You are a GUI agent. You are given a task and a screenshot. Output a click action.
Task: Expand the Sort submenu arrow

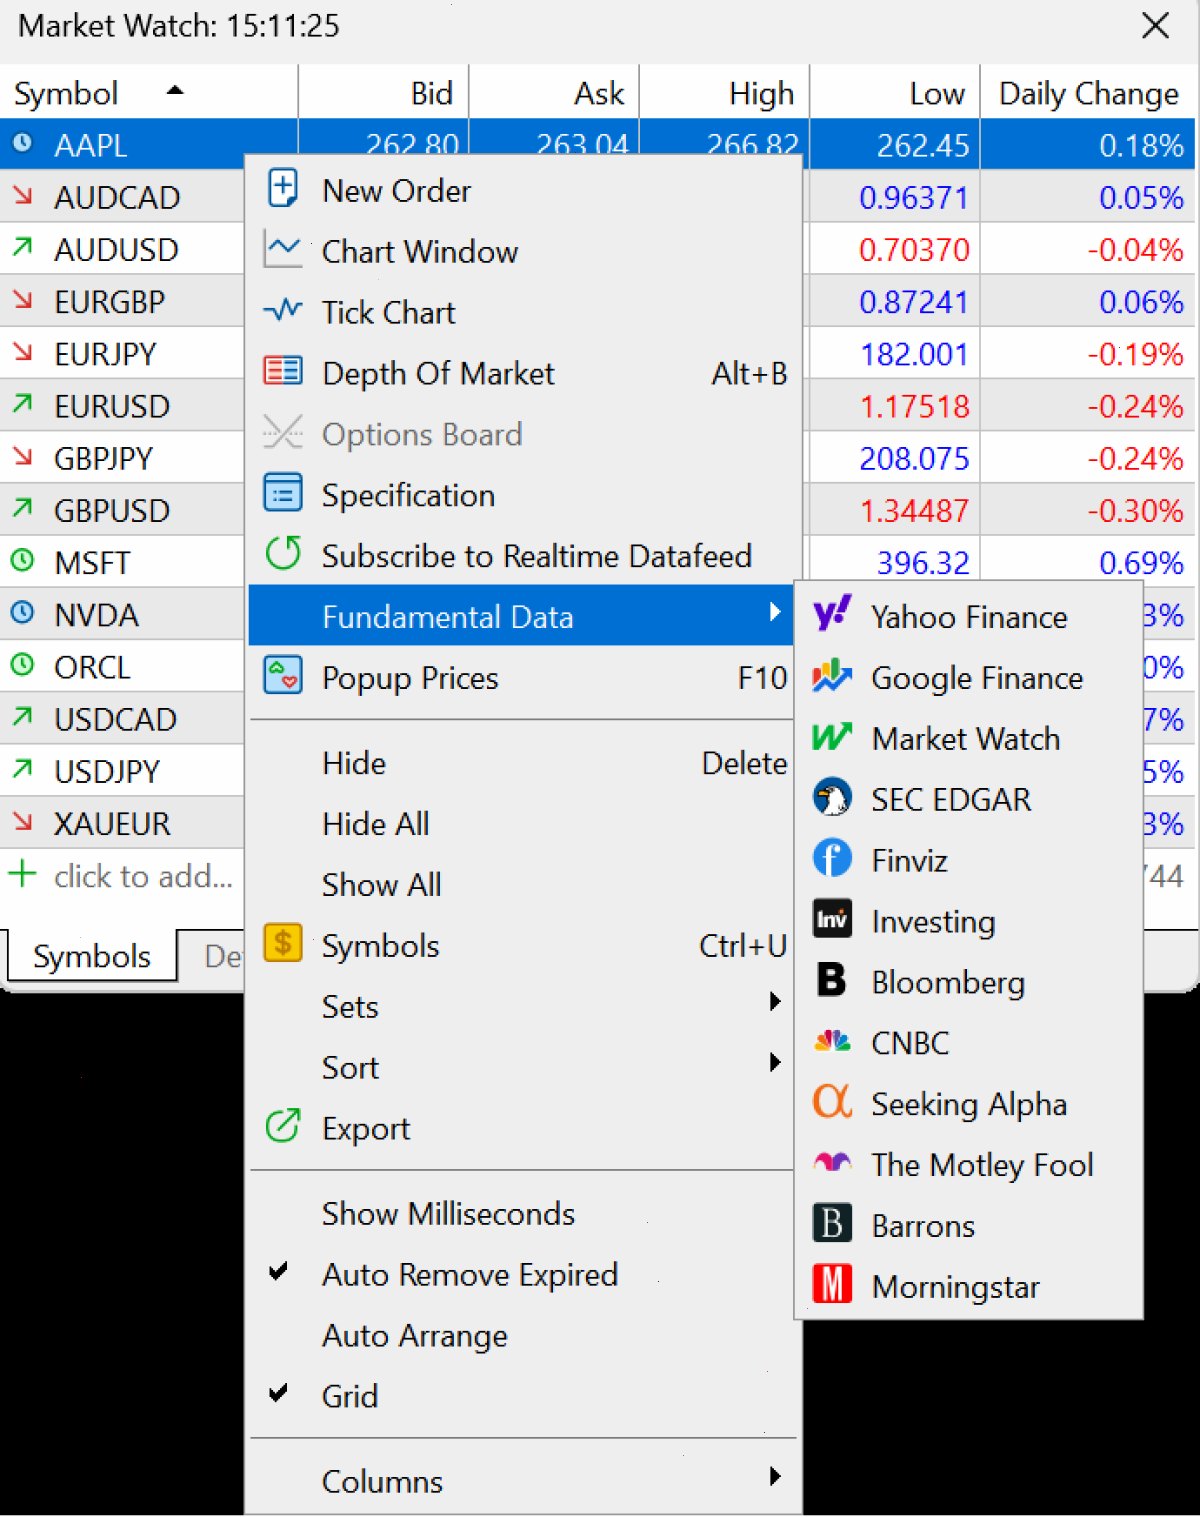click(775, 1064)
